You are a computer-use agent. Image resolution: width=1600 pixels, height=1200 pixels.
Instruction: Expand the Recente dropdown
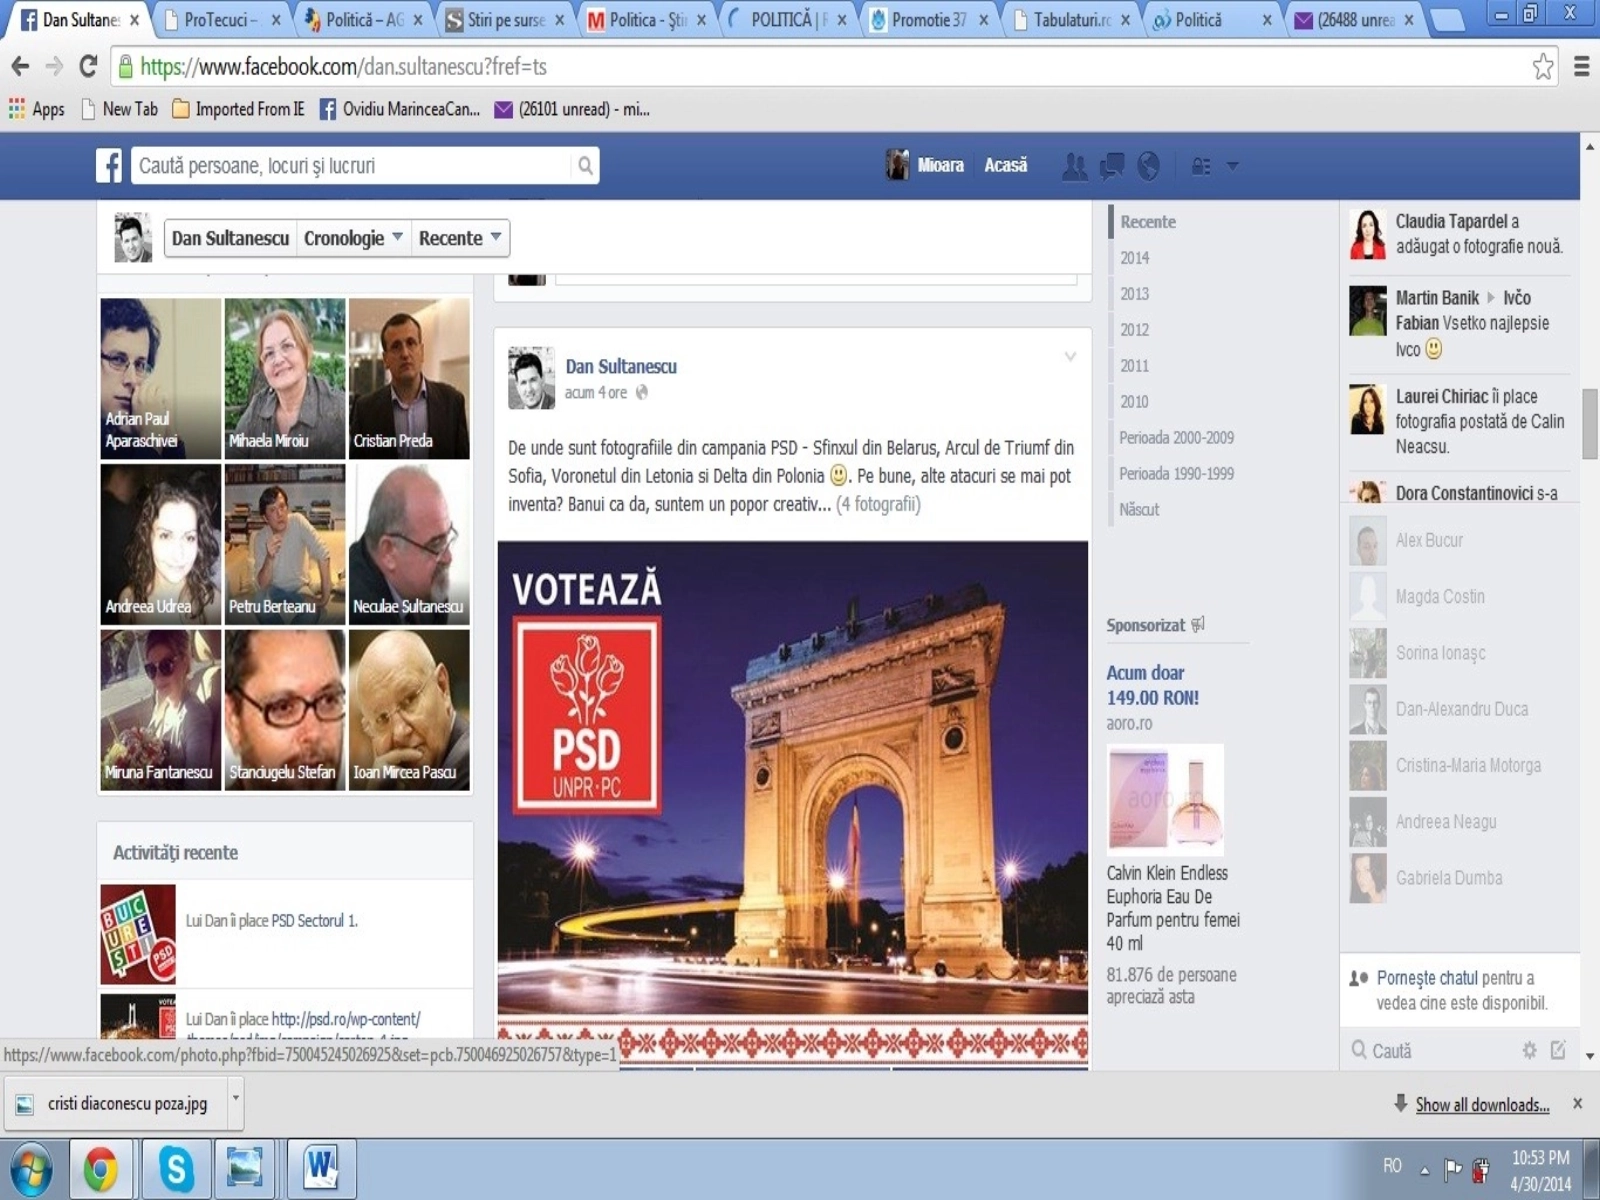(x=460, y=238)
